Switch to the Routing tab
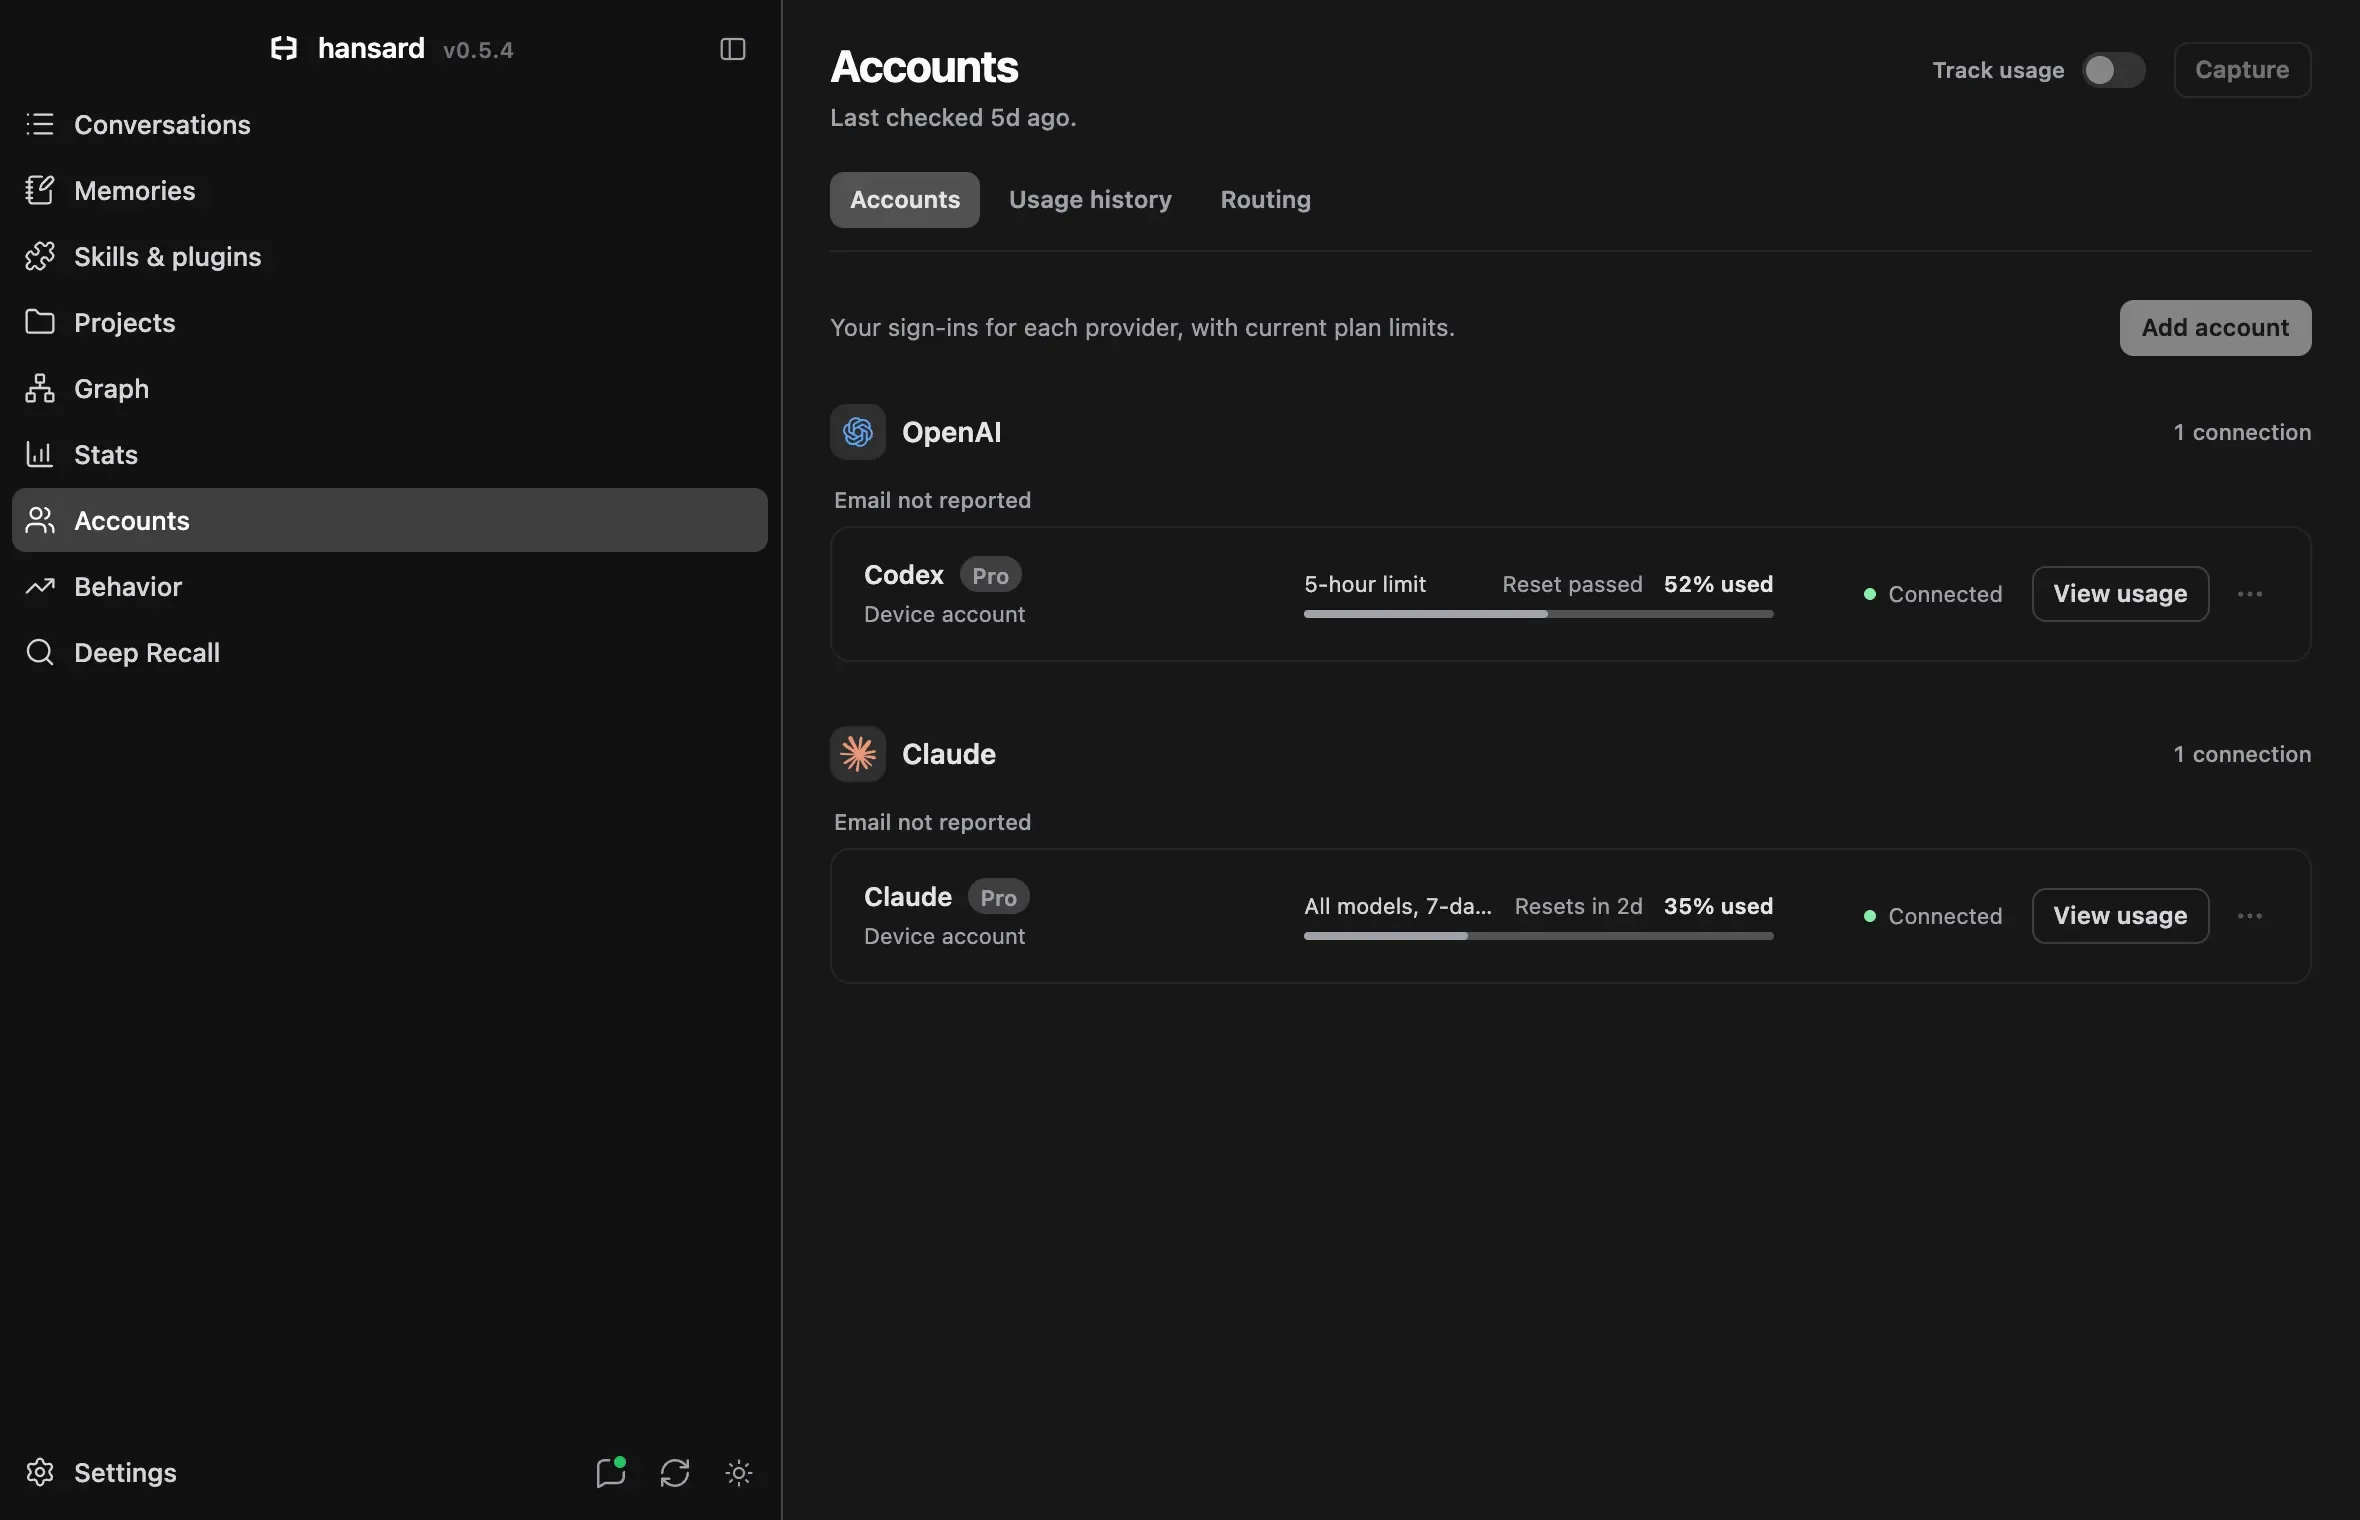Viewport: 2360px width, 1520px height. tap(1265, 200)
